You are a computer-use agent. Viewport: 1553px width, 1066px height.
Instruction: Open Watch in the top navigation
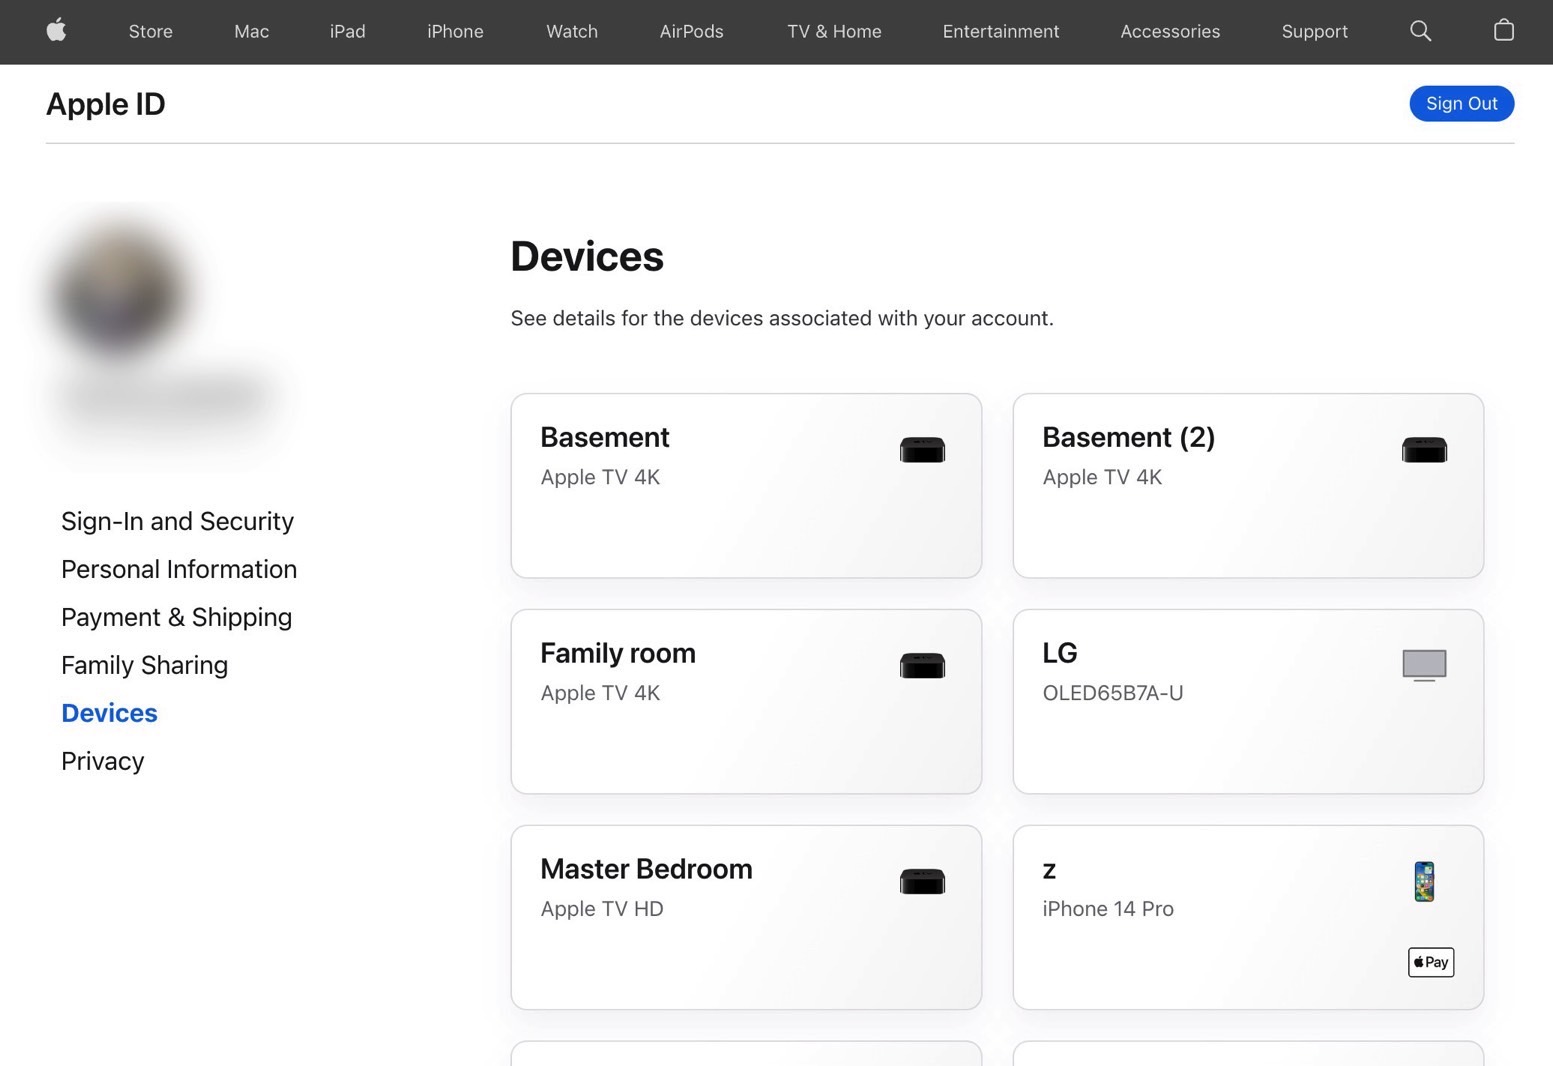(572, 32)
